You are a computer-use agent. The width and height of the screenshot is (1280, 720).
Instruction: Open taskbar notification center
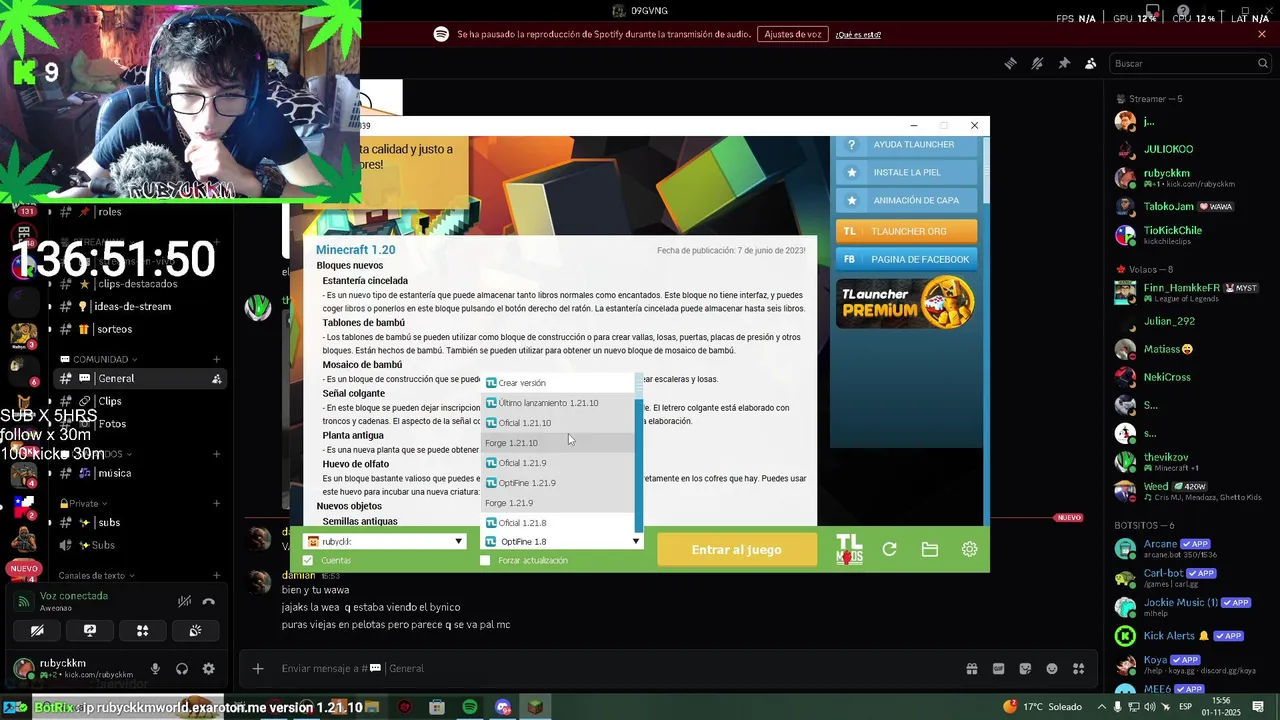[1258, 707]
